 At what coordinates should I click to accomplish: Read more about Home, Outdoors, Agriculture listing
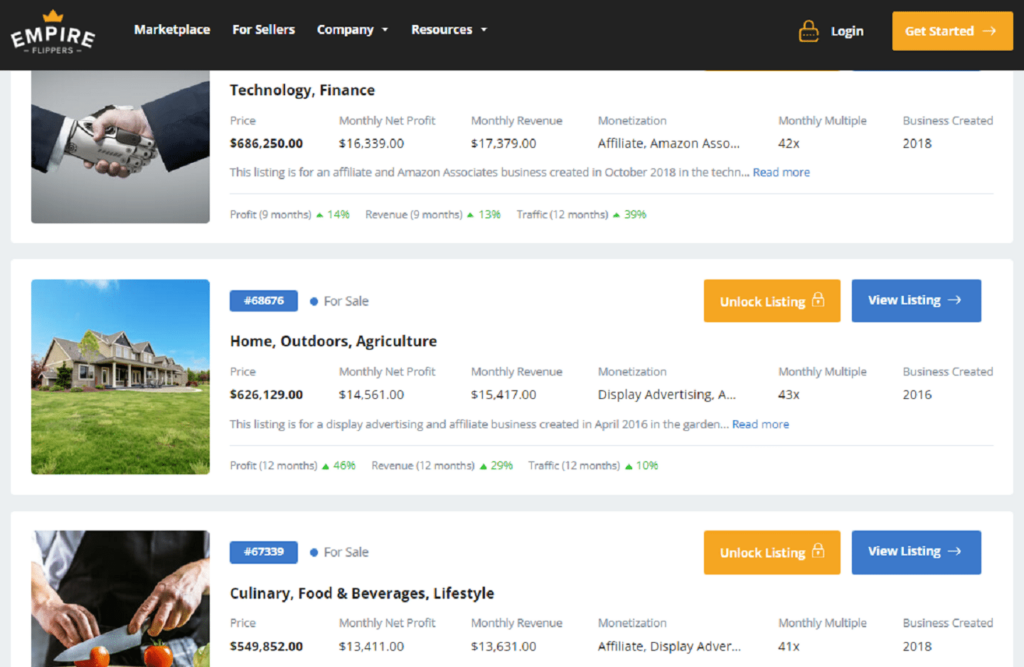pyautogui.click(x=760, y=424)
